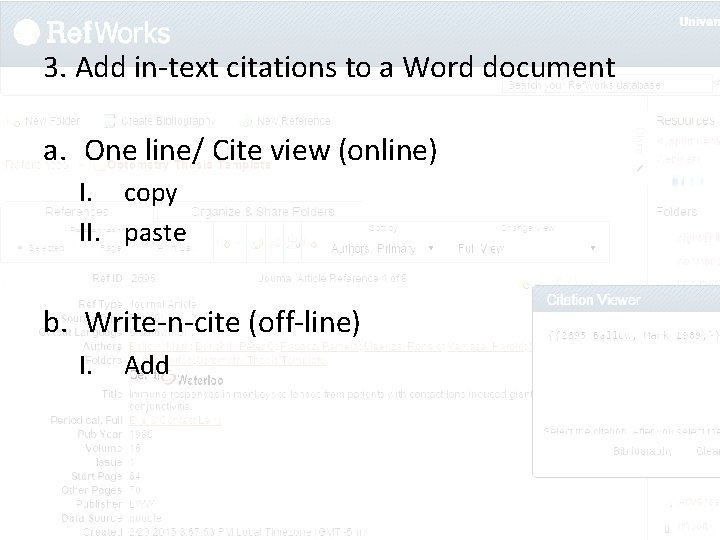The width and height of the screenshot is (720, 540).
Task: Click the Citation Viewer title bar
Action: pos(626,300)
